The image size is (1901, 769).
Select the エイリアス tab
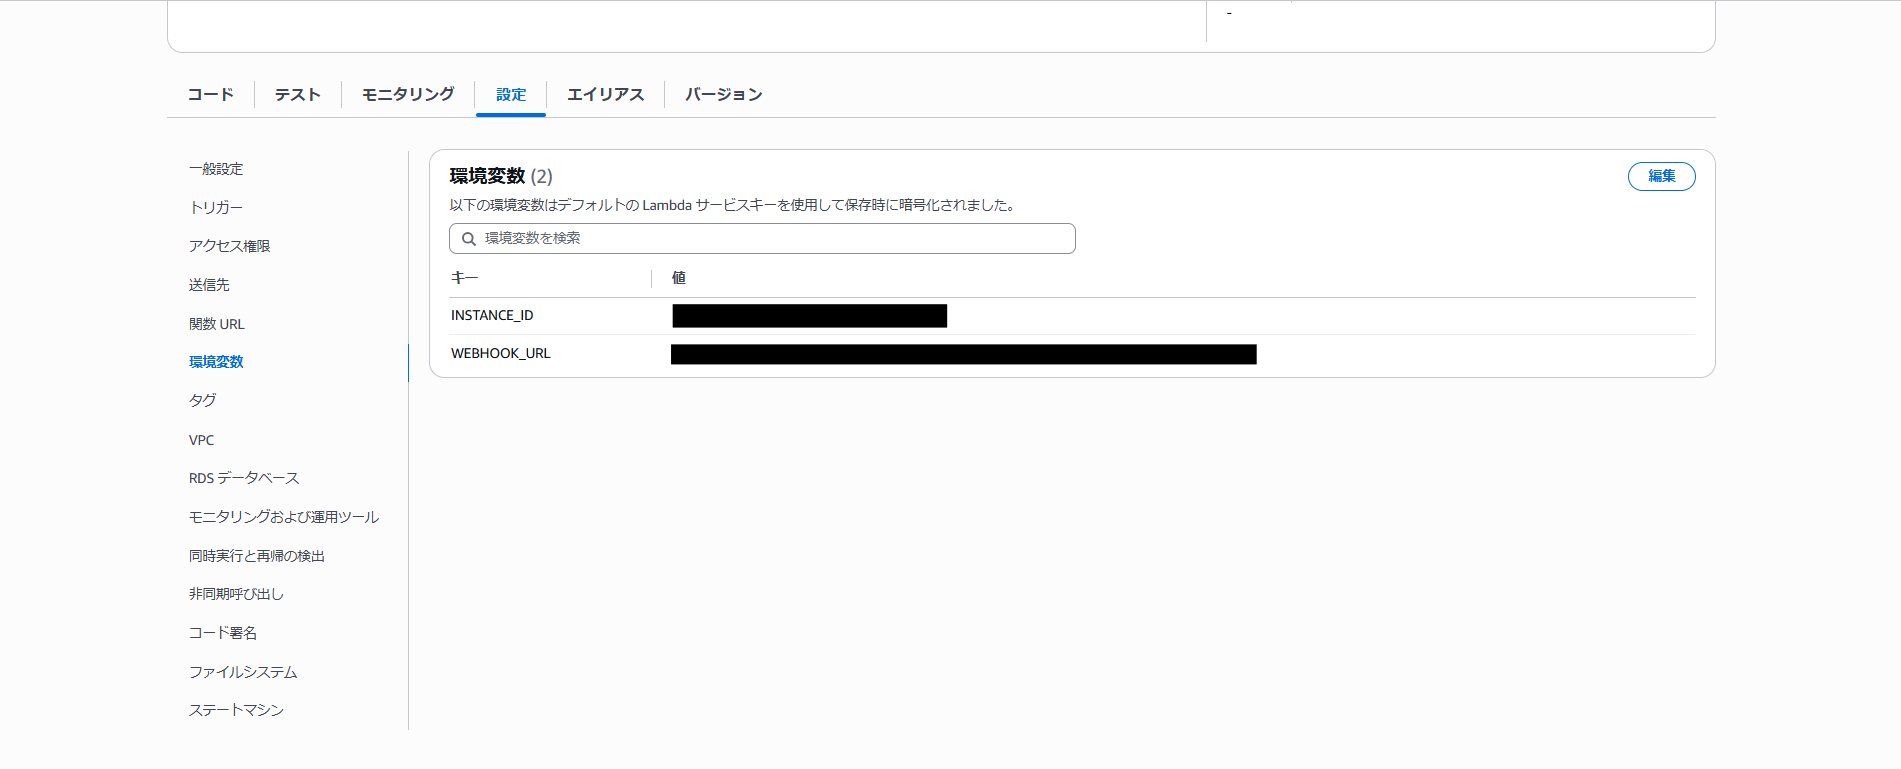pyautogui.click(x=605, y=94)
